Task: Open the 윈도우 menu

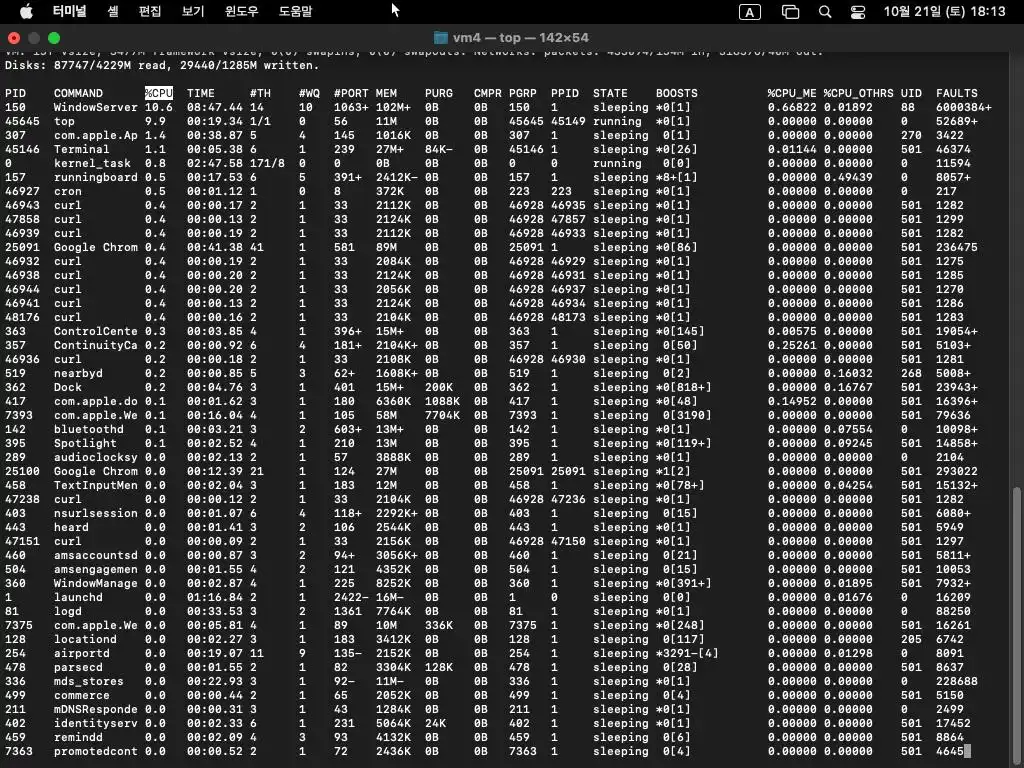Action: pos(242,11)
